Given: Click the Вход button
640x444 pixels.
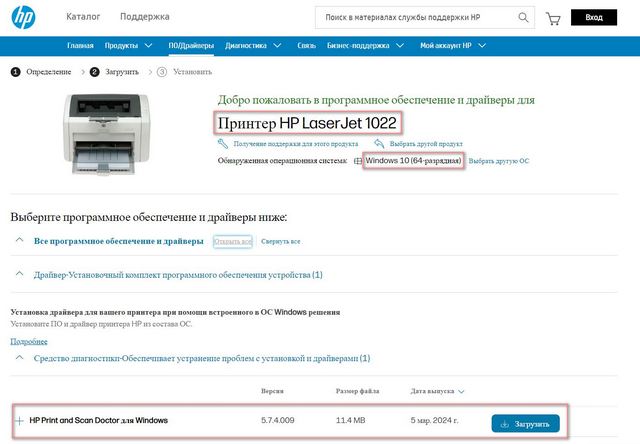Looking at the screenshot, I should 594,17.
